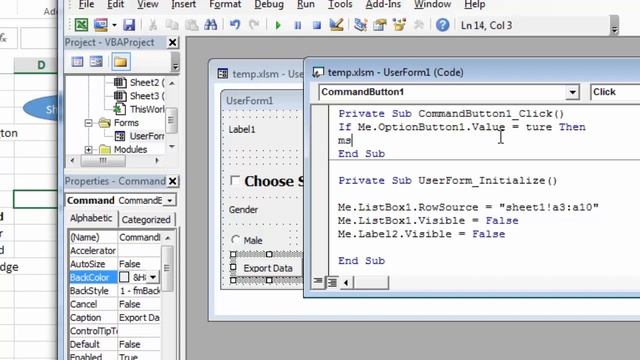640x360 pixels.
Task: Click Label1 on the UserForm
Action: (x=242, y=130)
